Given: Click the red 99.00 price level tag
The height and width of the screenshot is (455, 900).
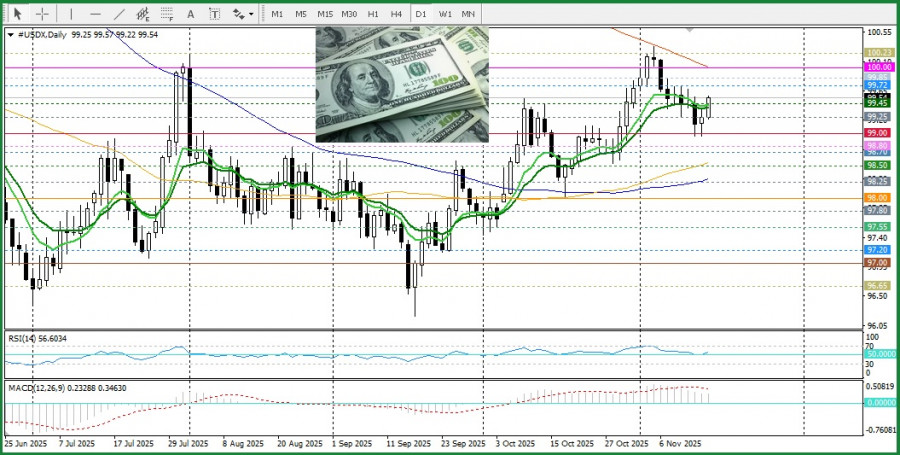Looking at the screenshot, I should point(878,133).
